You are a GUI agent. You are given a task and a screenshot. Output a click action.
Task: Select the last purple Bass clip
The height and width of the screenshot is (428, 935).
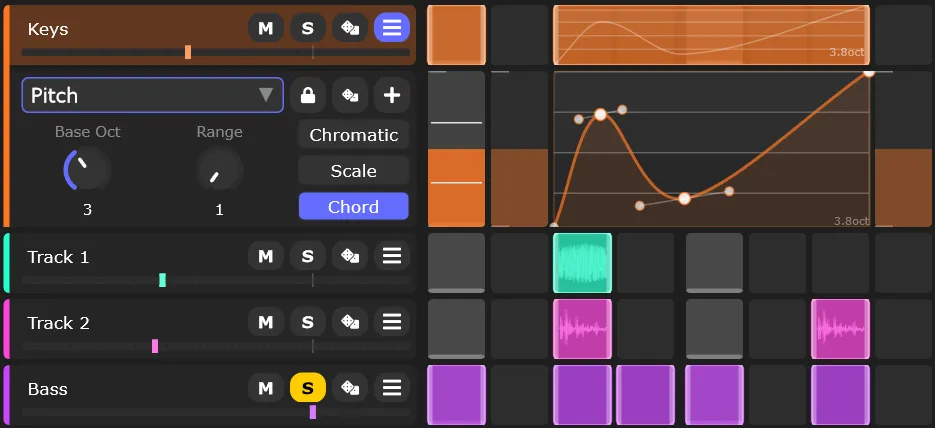pyautogui.click(x=840, y=395)
